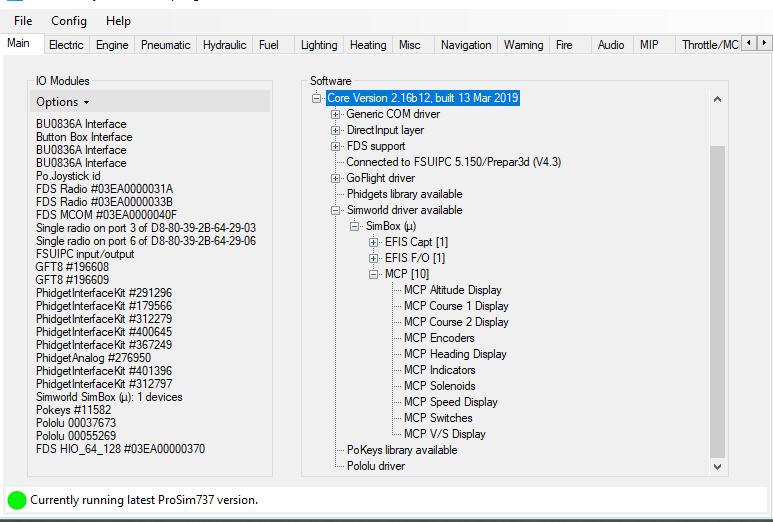This screenshot has height=522, width=773.
Task: Expand the EFIS Capt [1] node
Action: pos(374,242)
